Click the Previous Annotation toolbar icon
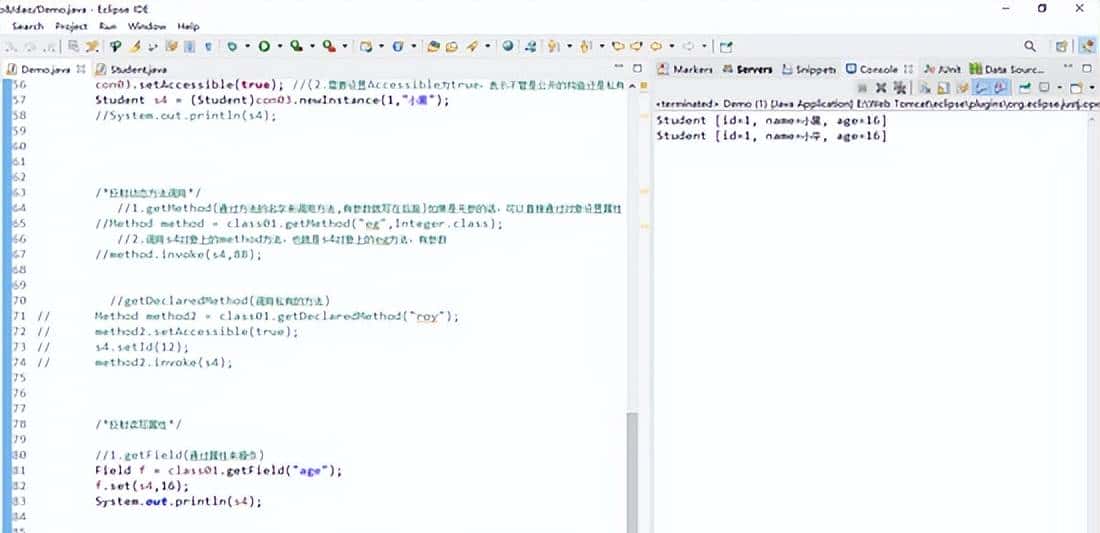 click(585, 46)
